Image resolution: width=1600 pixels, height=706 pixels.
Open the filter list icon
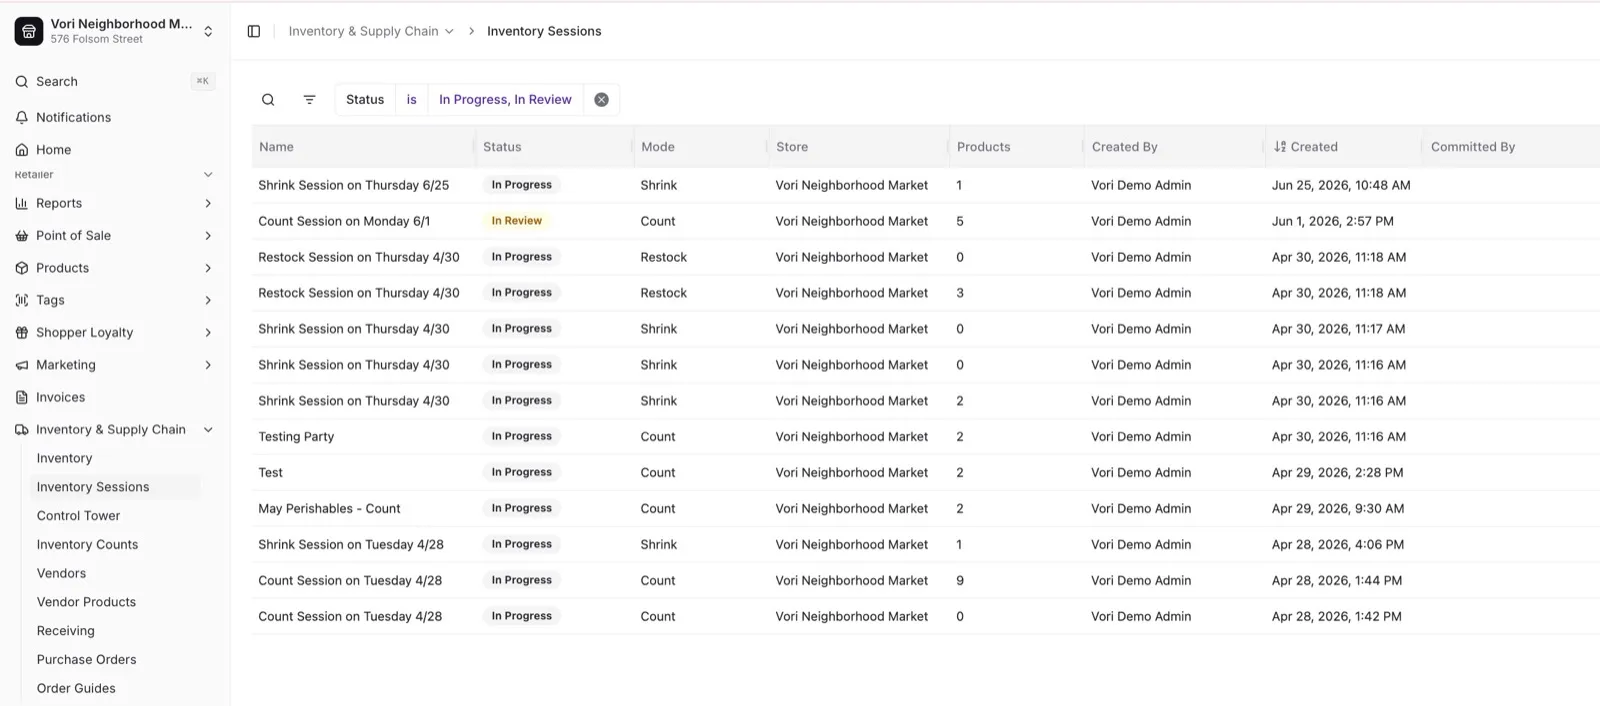[309, 99]
